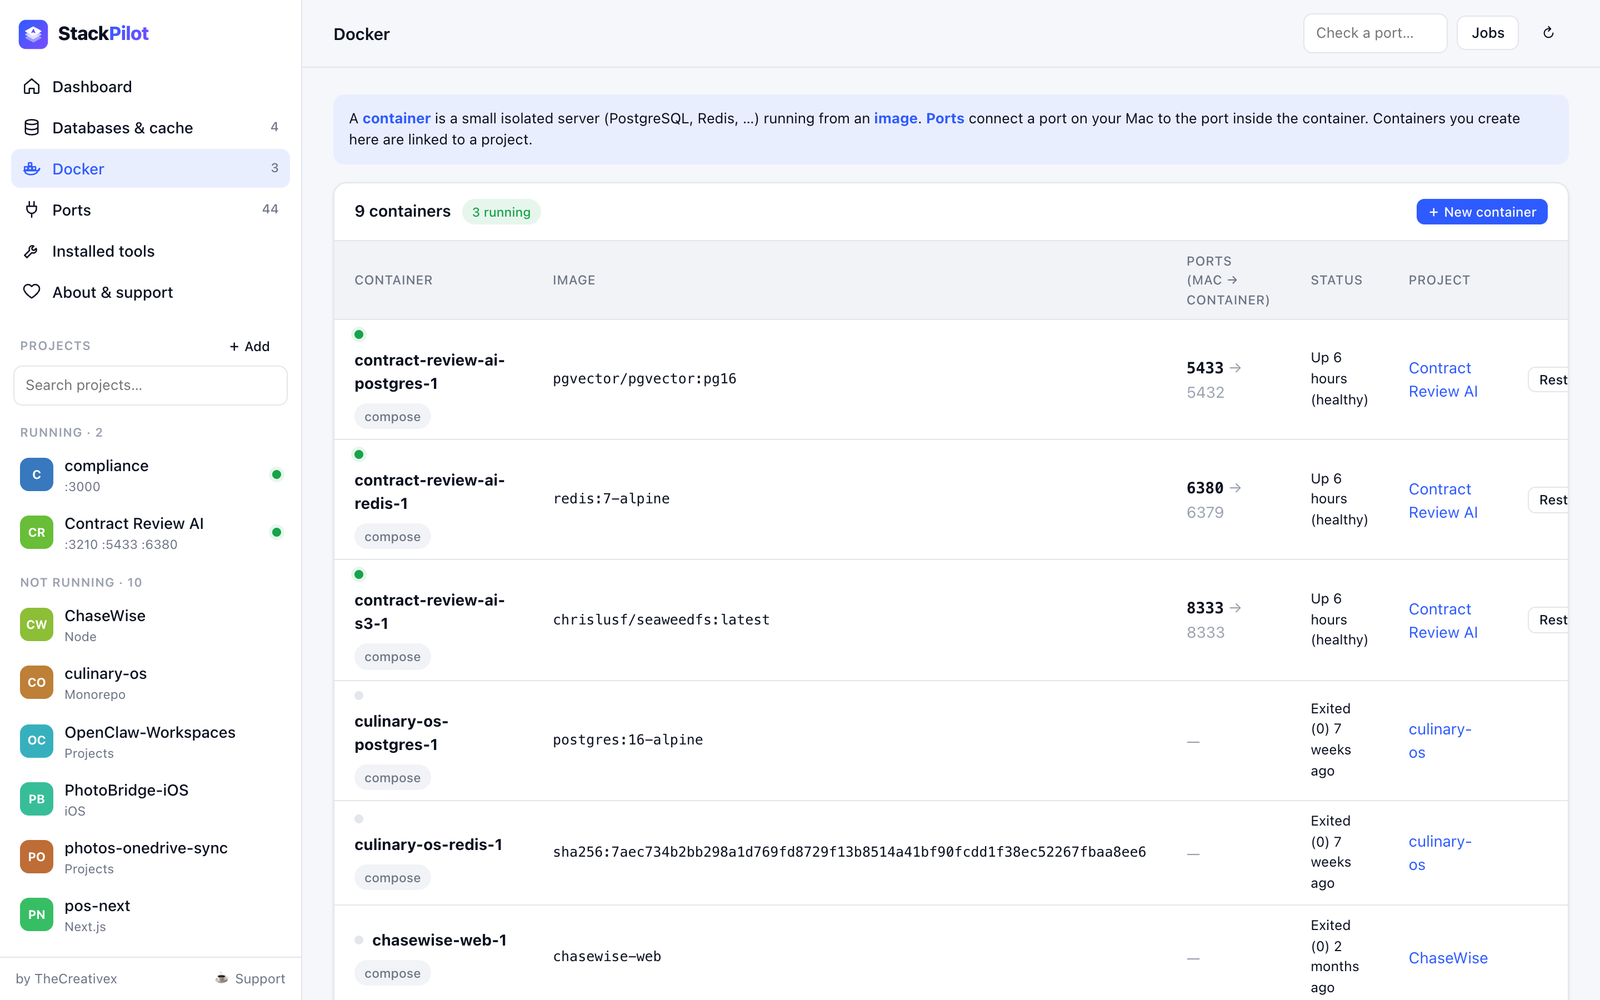Screen dimensions: 1600x1000
Task: Click the Databases & cache cylinder icon
Action: [32, 128]
